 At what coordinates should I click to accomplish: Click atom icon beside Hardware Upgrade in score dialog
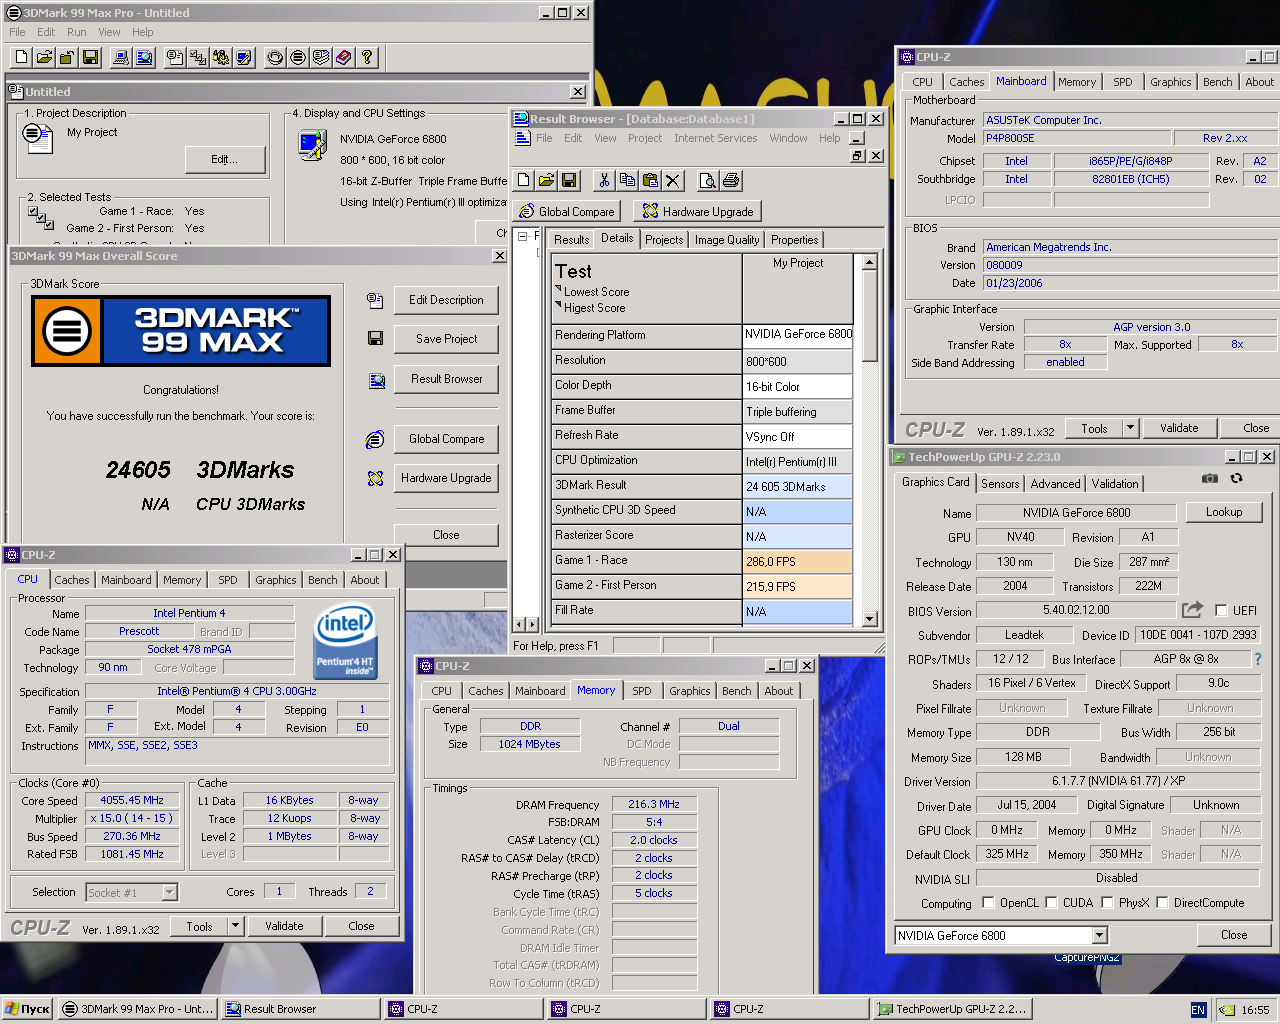(x=376, y=478)
